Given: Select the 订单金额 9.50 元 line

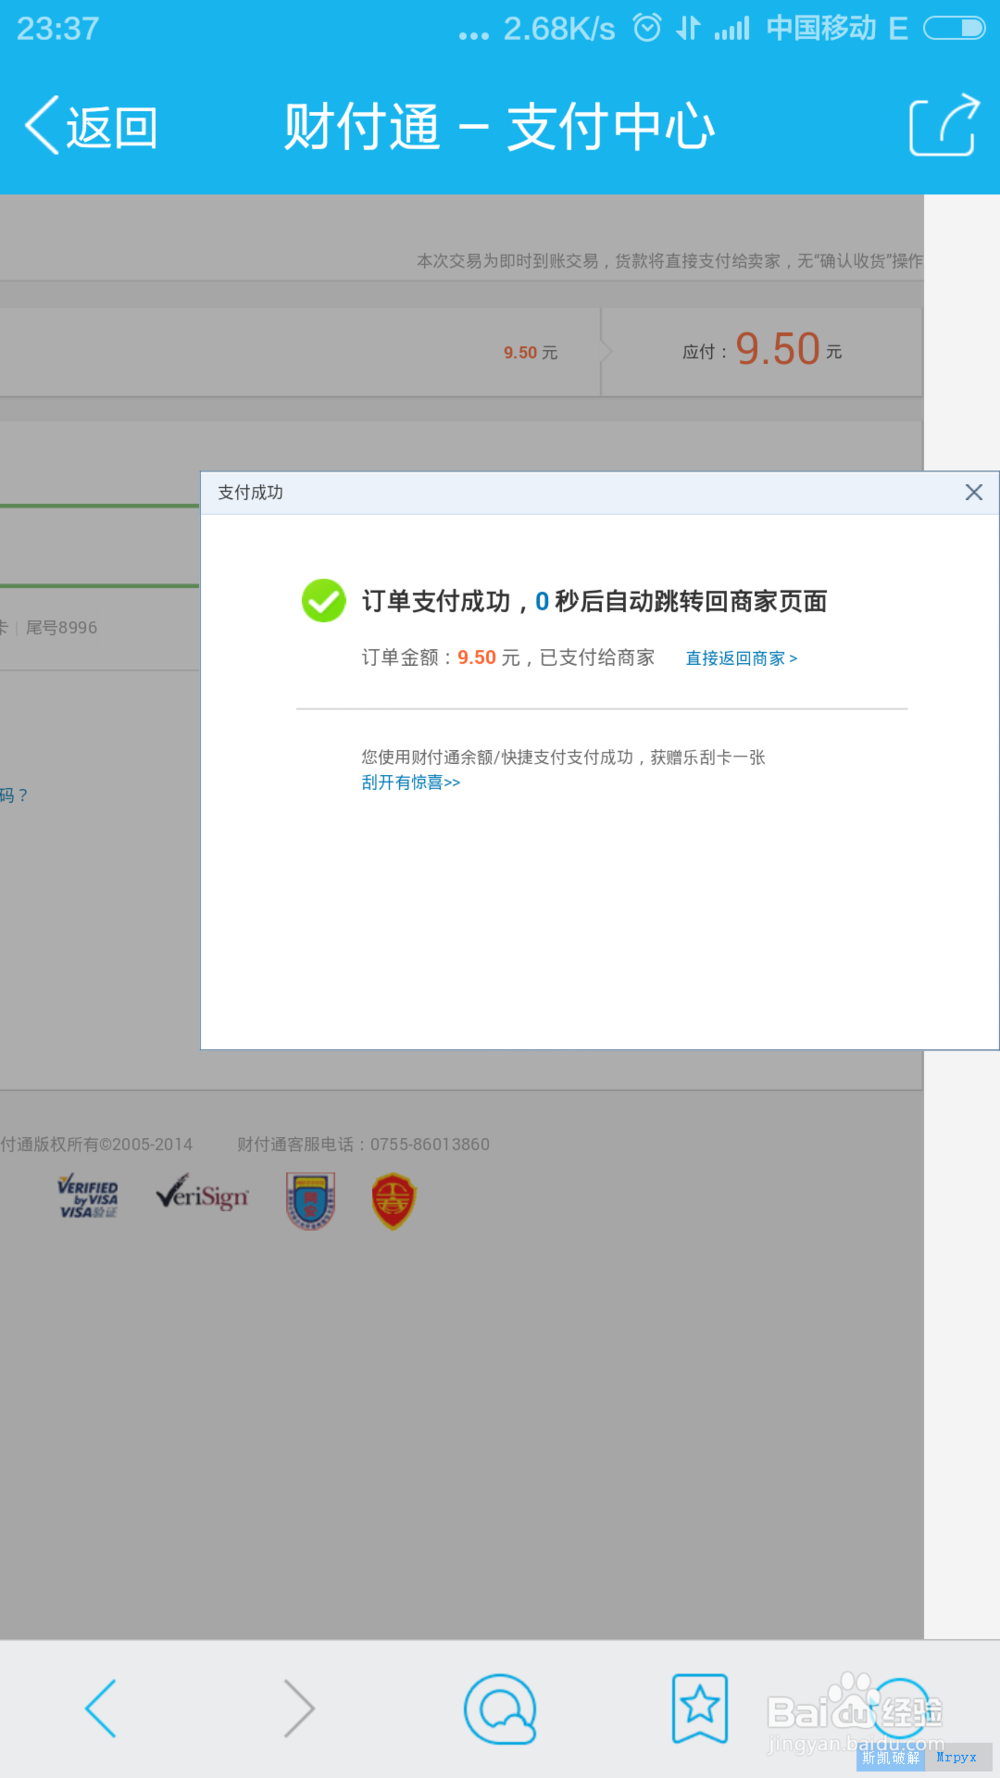Looking at the screenshot, I should click(x=508, y=657).
